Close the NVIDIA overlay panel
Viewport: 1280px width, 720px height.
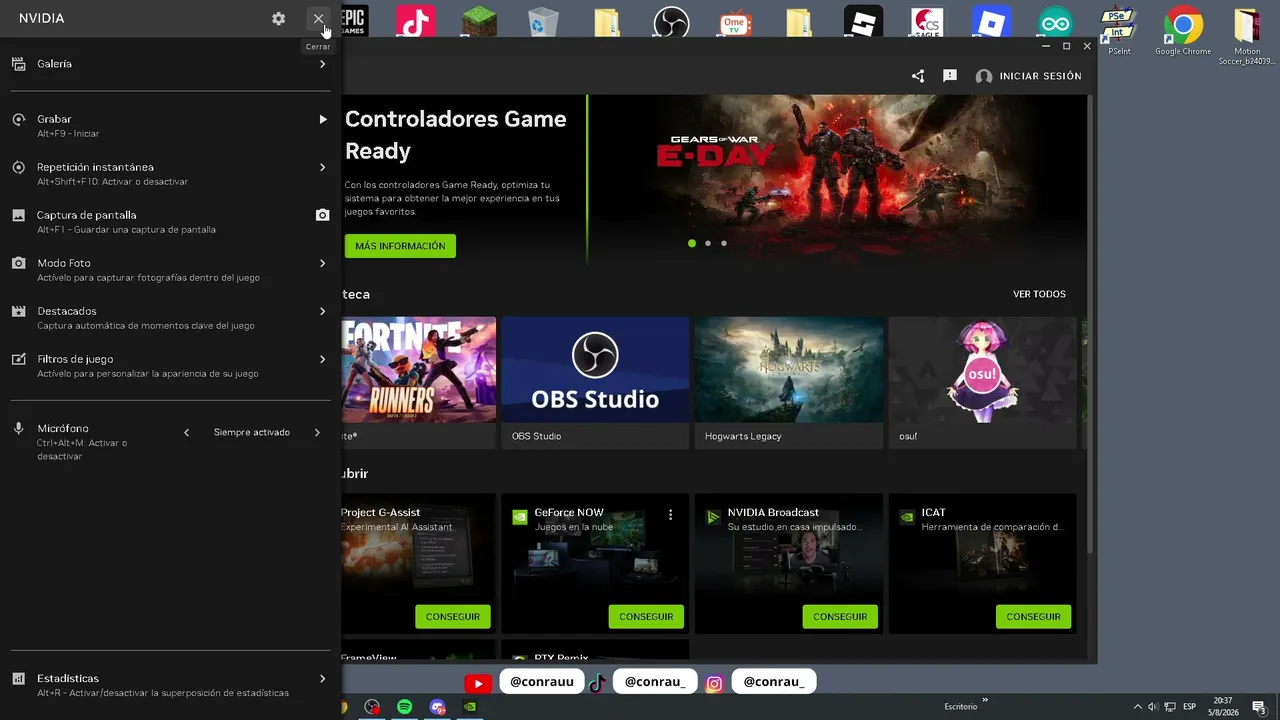tap(318, 19)
